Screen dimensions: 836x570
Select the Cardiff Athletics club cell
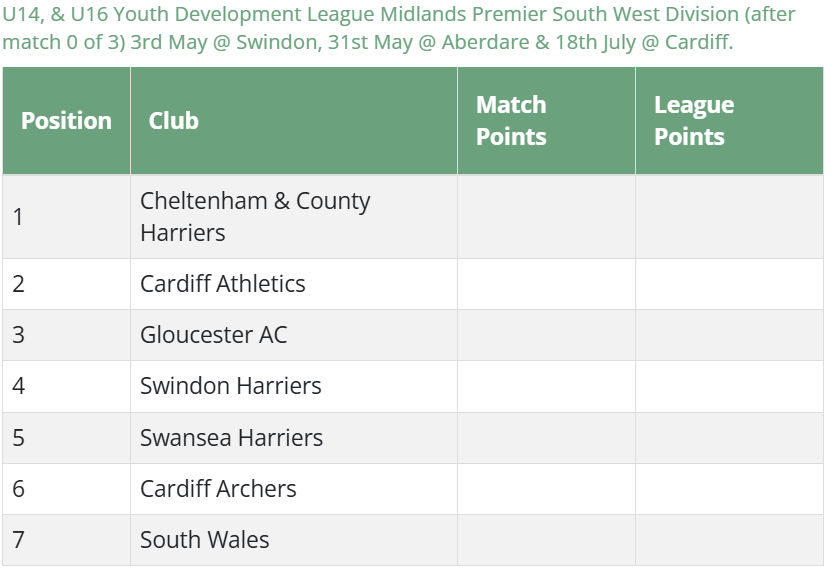click(223, 284)
